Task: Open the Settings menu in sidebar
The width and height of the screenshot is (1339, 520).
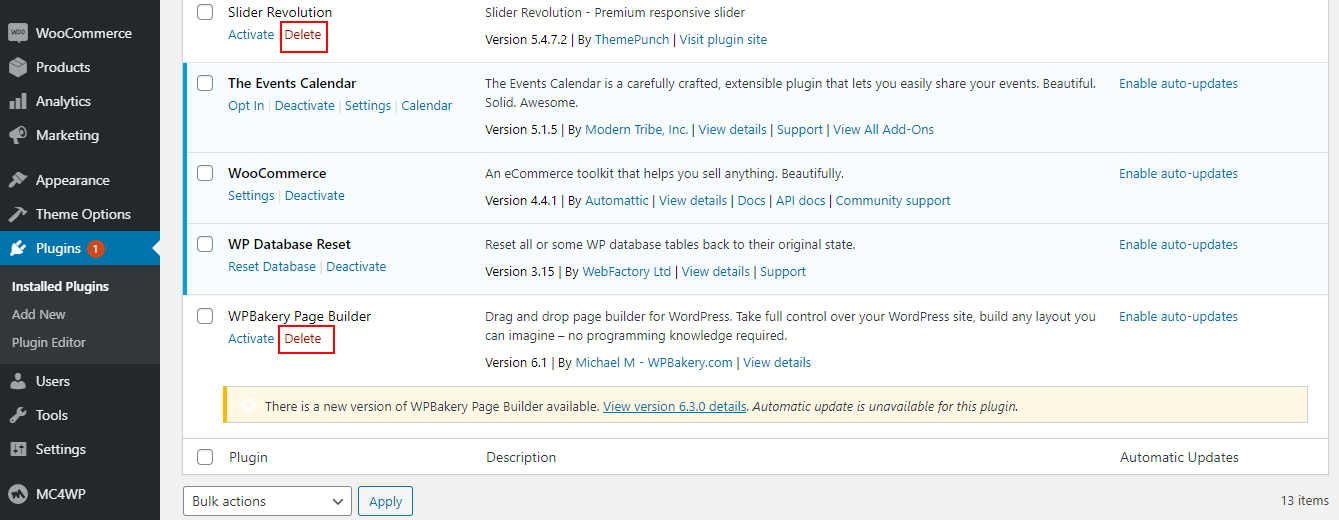Action: [x=60, y=449]
